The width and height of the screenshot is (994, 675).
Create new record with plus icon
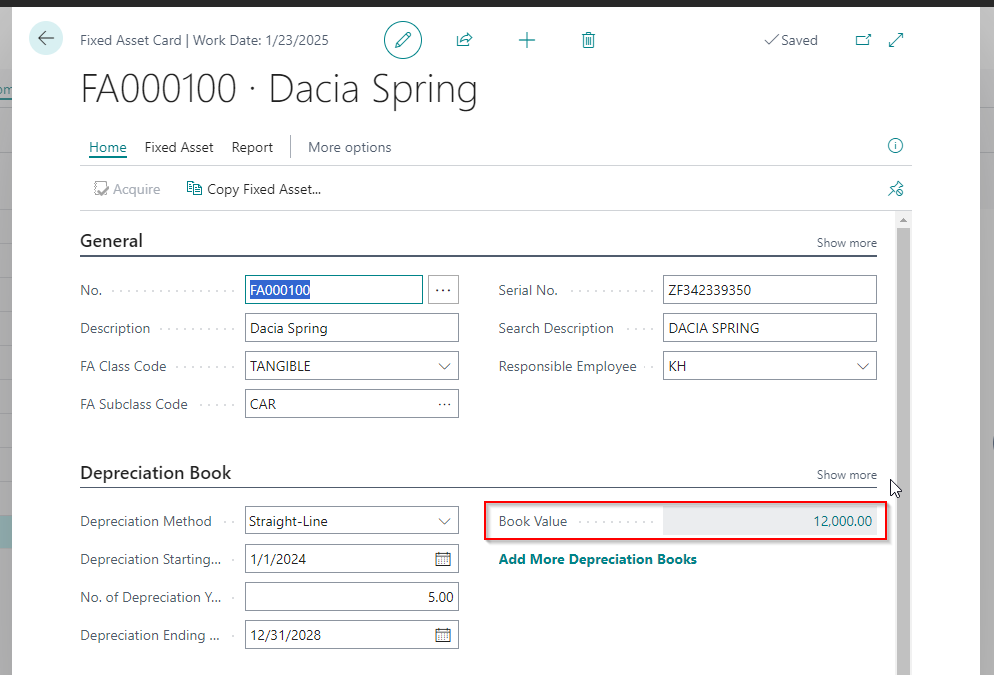click(527, 41)
